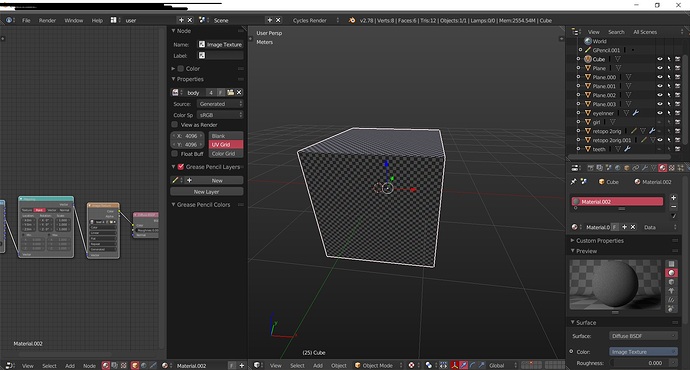Screen dimensions: 690x370
Task: Open the Object Data triangle properties tab
Action: click(x=653, y=168)
